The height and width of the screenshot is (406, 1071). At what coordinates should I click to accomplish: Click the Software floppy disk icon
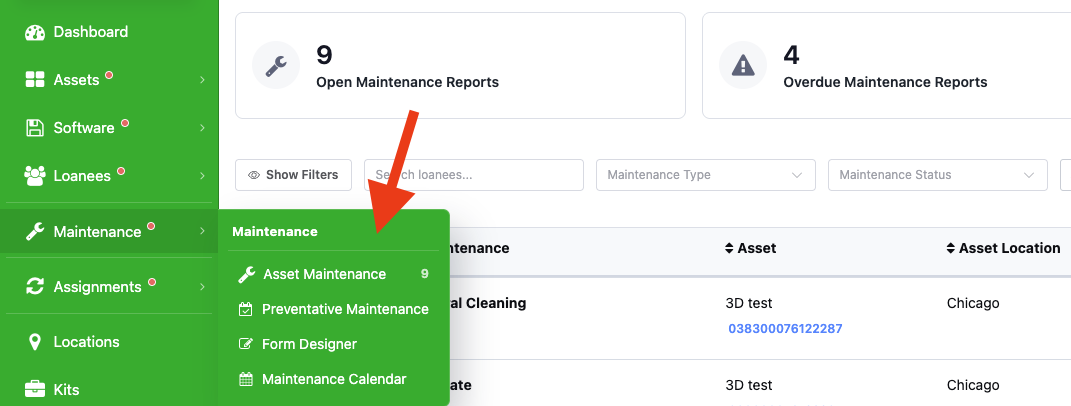click(35, 128)
